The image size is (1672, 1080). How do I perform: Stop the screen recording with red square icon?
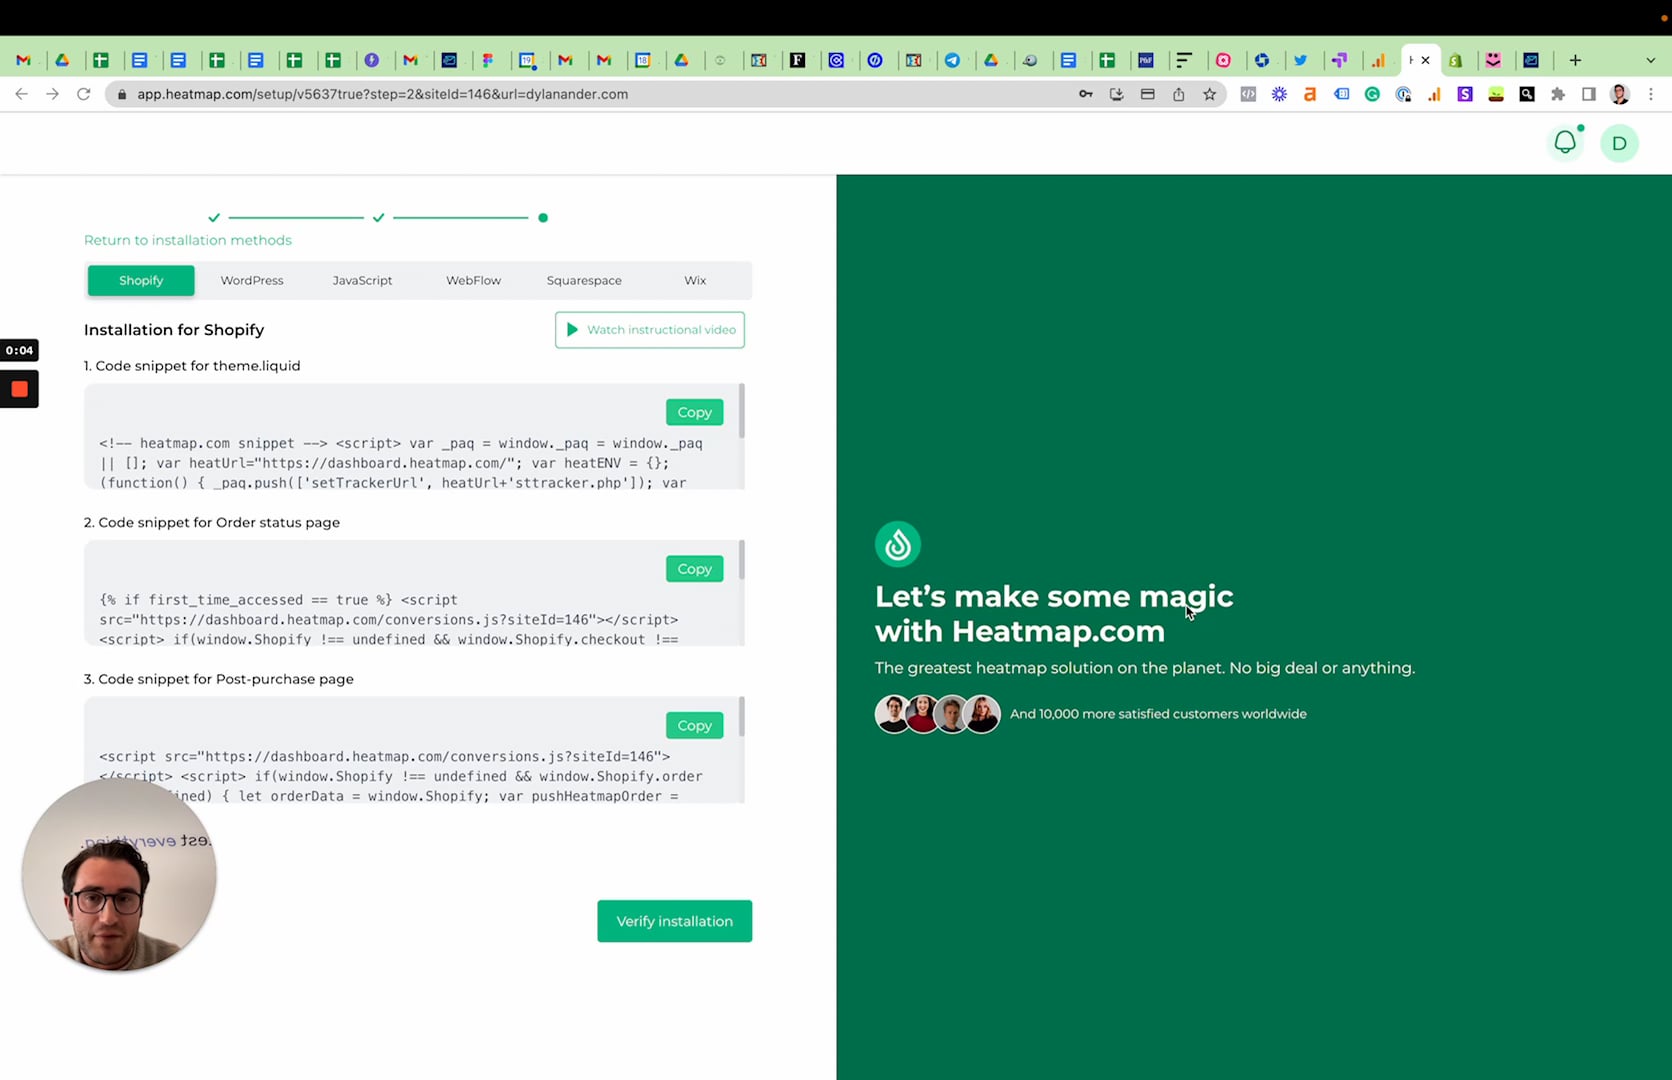click(19, 389)
